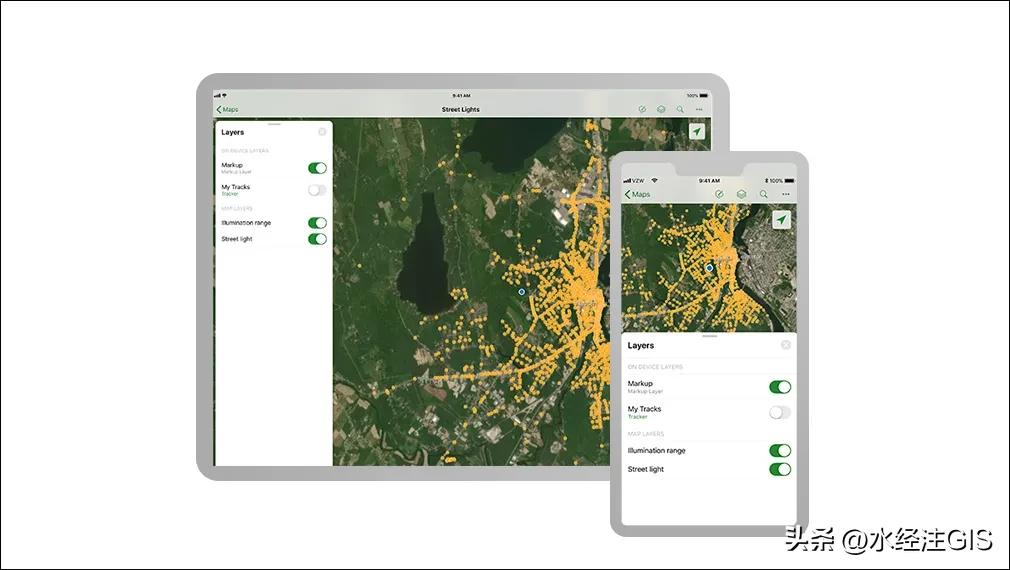Go back to Maps on the phone
The image size is (1010, 570).
point(637,194)
